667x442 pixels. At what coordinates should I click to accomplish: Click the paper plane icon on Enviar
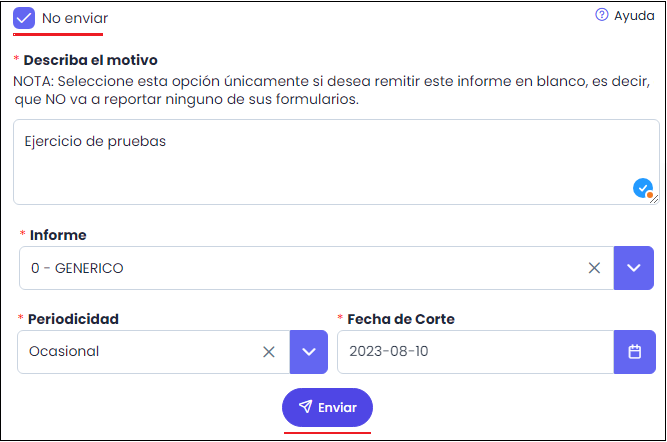(305, 408)
